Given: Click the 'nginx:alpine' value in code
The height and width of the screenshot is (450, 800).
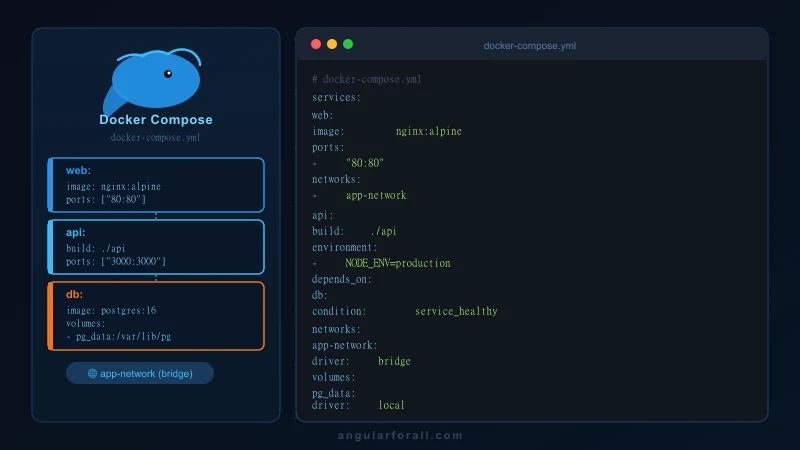Looking at the screenshot, I should pos(429,131).
